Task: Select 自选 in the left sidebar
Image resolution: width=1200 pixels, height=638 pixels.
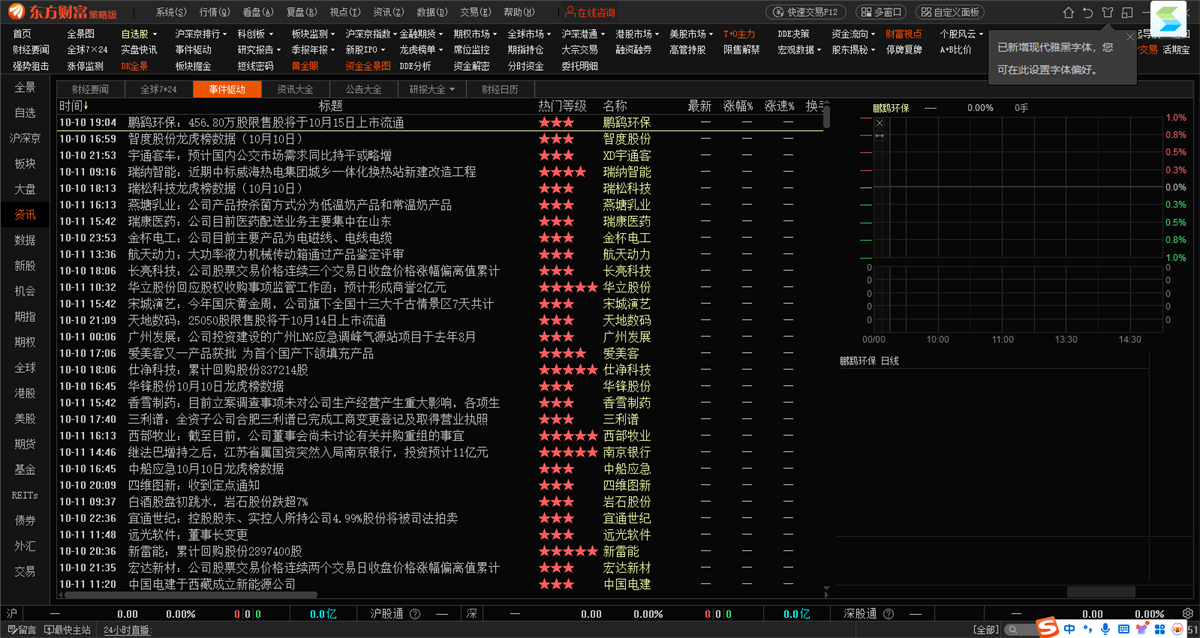Action: (x=25, y=113)
